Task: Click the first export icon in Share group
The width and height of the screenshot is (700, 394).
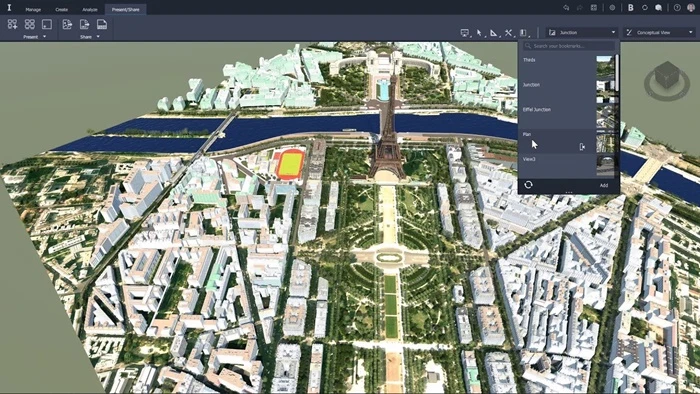Action: tap(67, 24)
